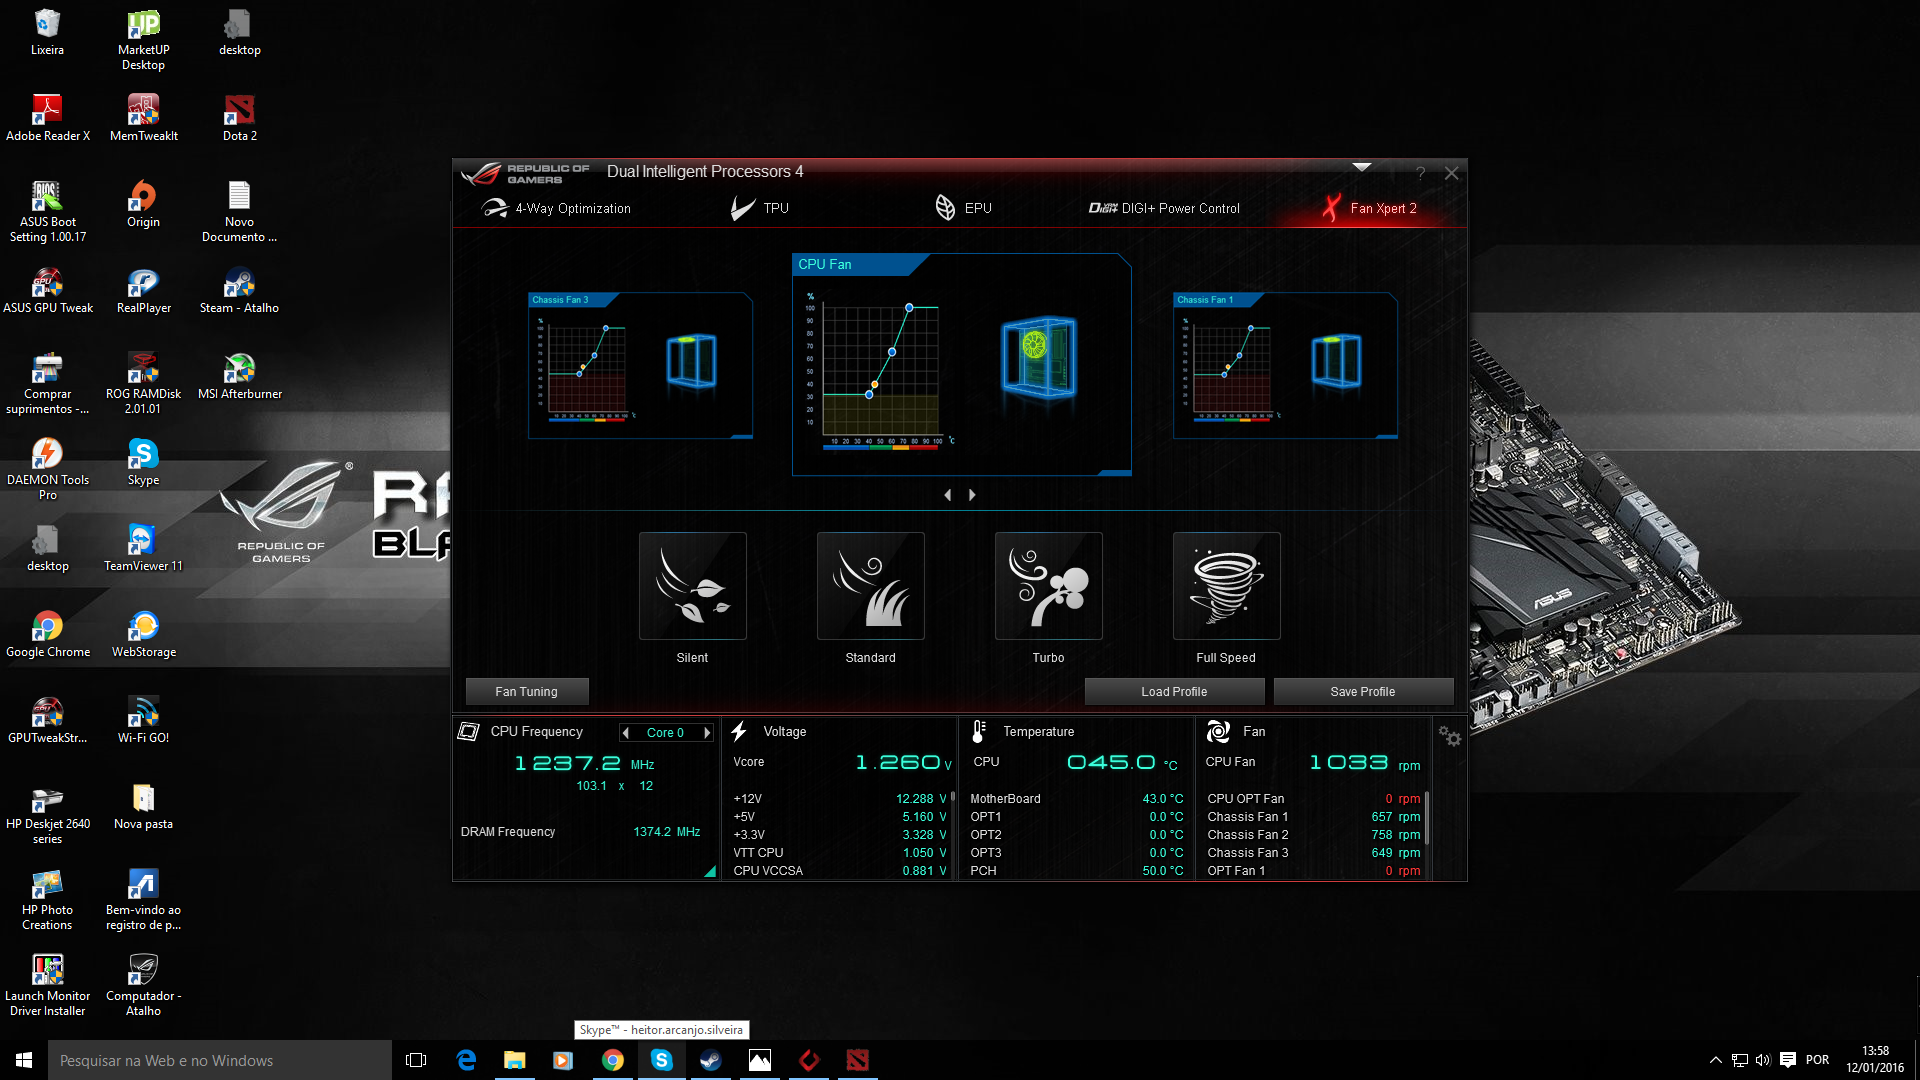The width and height of the screenshot is (1920, 1080).
Task: Click the CPU Frequency chip icon
Action: click(468, 732)
